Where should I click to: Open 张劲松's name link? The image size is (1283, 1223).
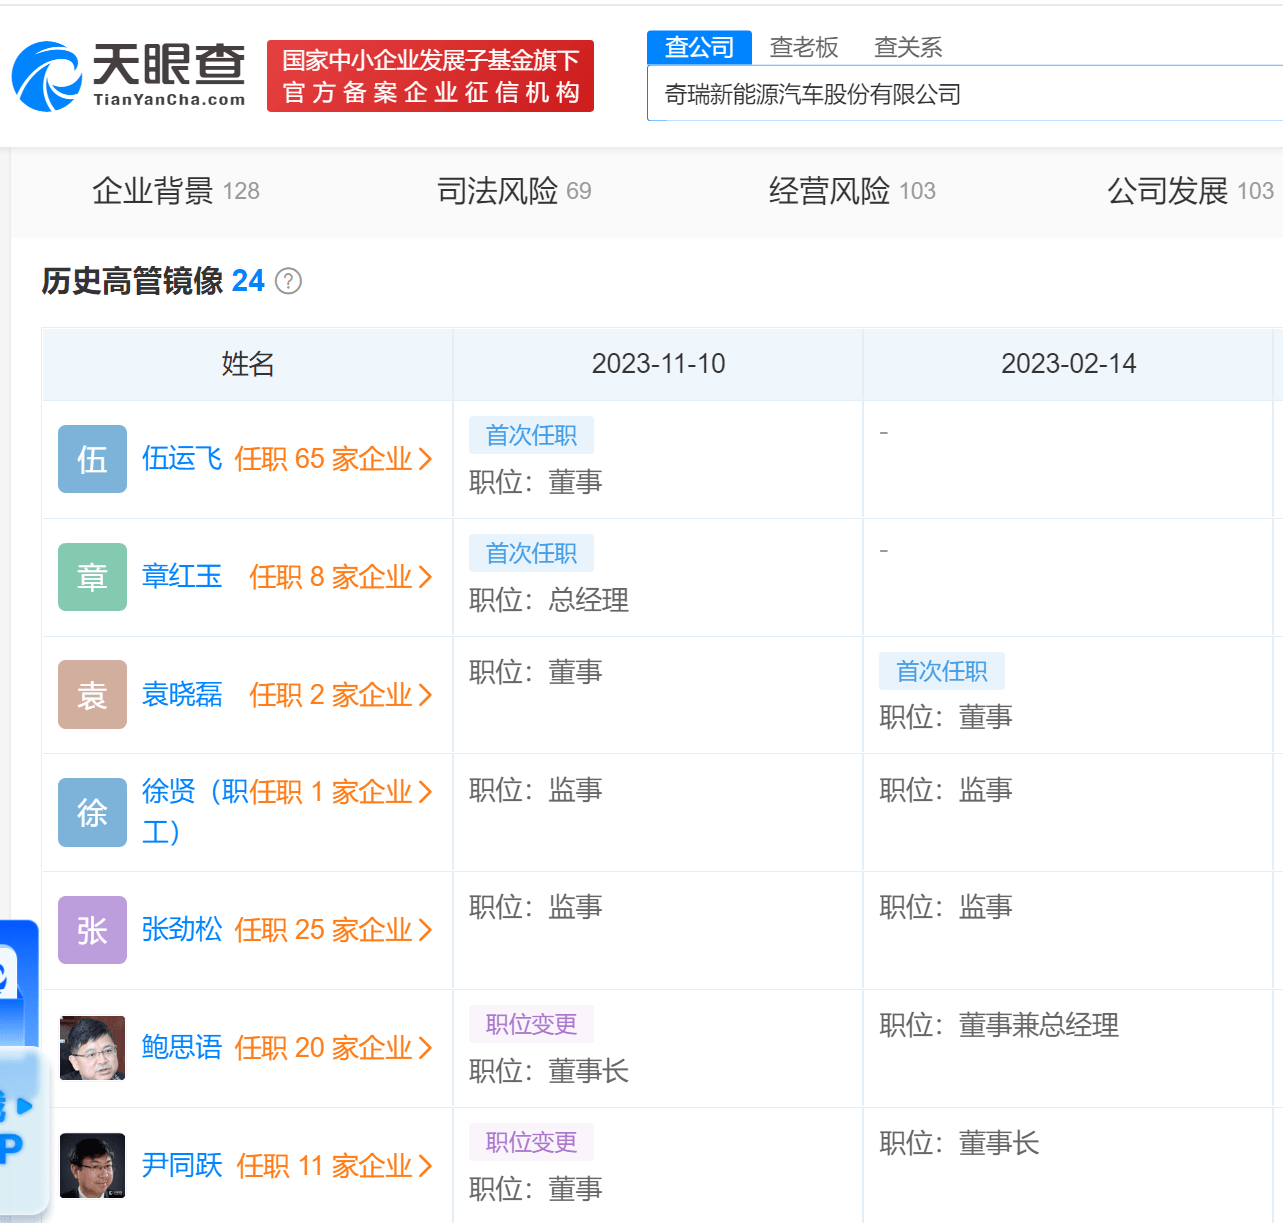tap(182, 929)
